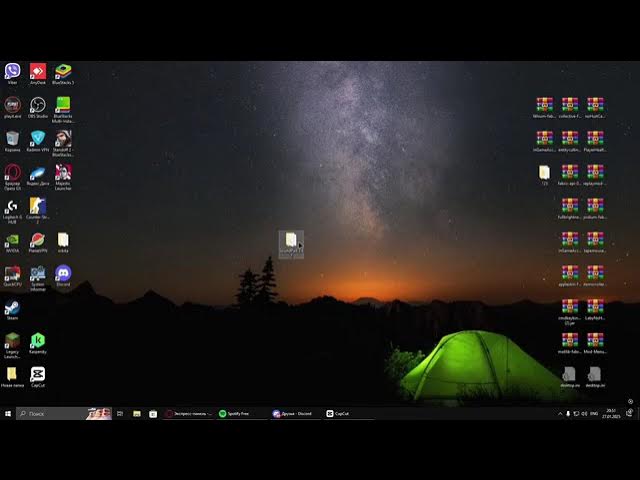640x480 pixels.
Task: Open the folder named 123
Action: pos(544,175)
